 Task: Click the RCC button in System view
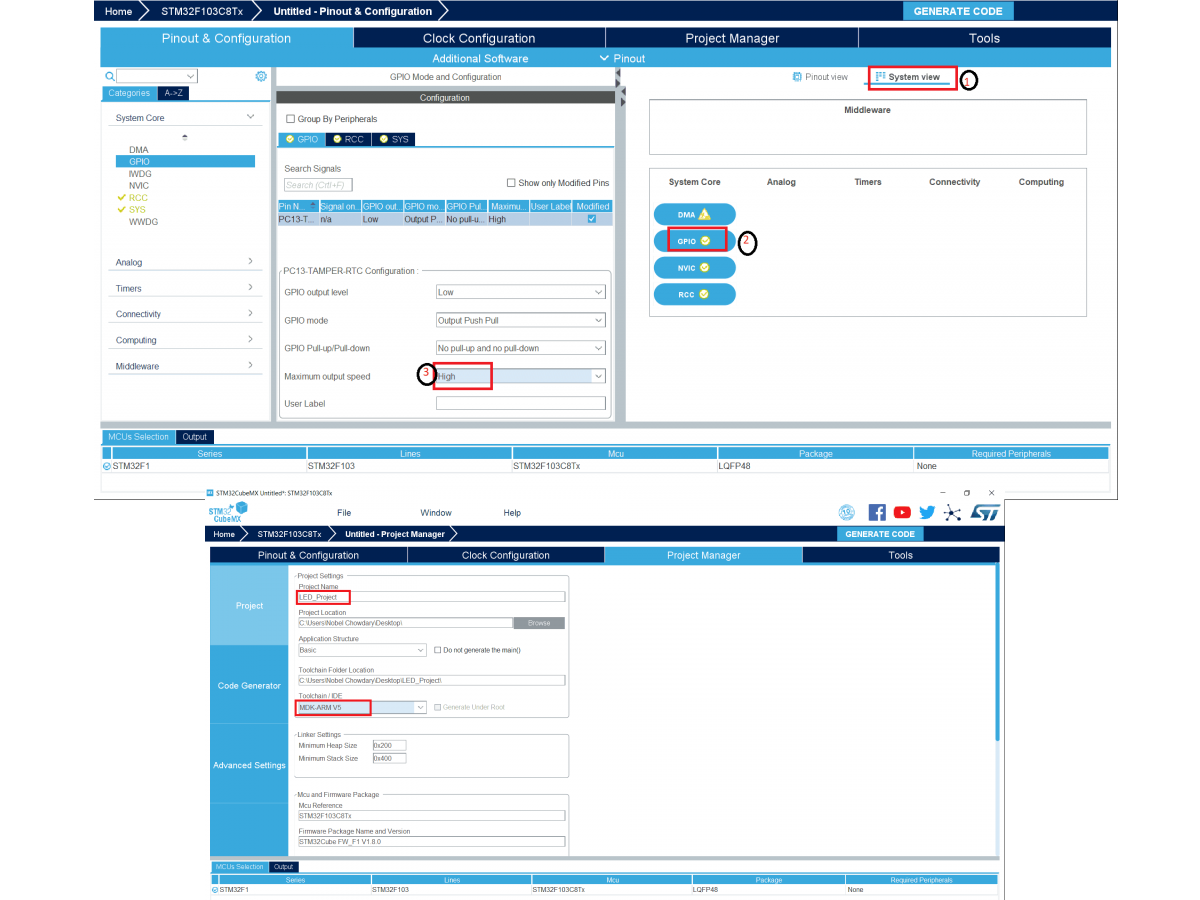[x=694, y=294]
